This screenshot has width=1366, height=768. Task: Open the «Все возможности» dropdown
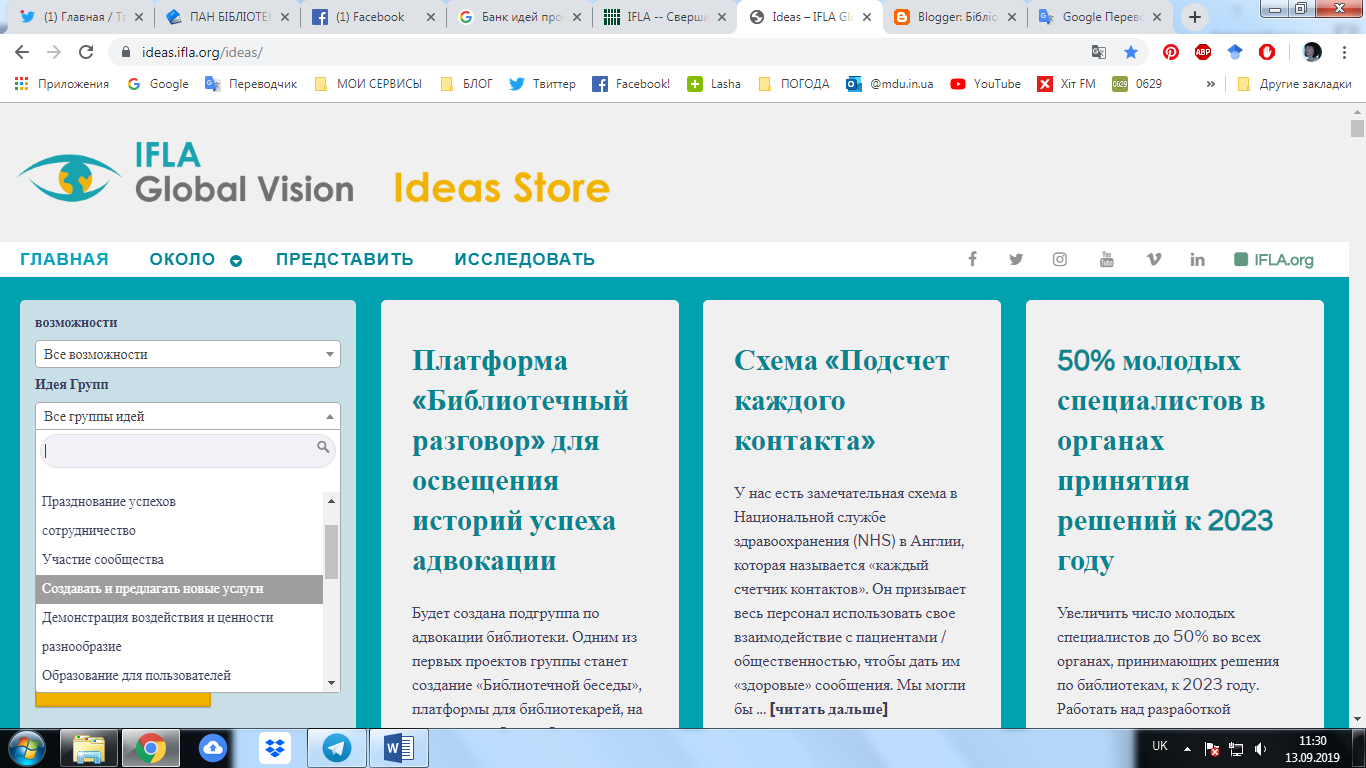click(x=188, y=354)
